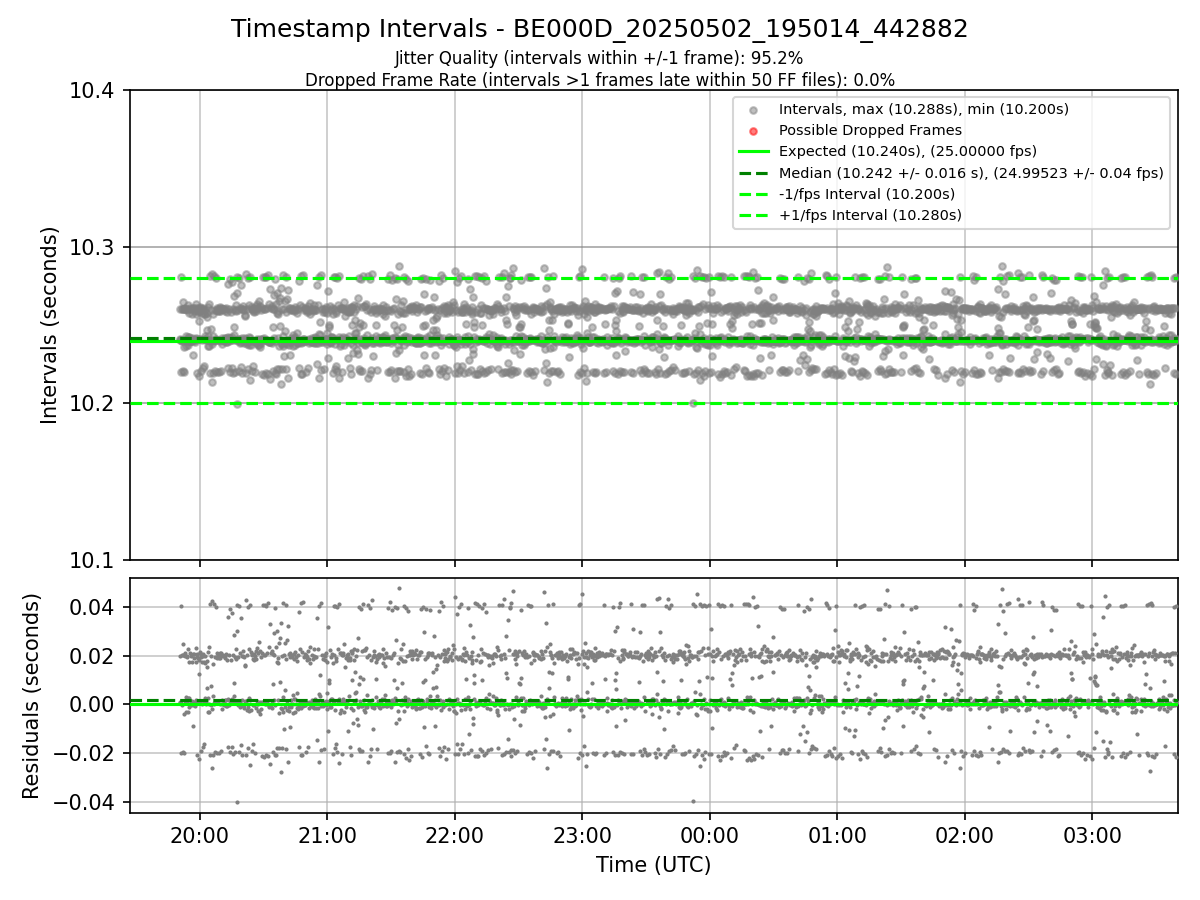
Task: Click legend entry "Expected (10.240s), (25.00000 fps)"
Action: [908, 151]
